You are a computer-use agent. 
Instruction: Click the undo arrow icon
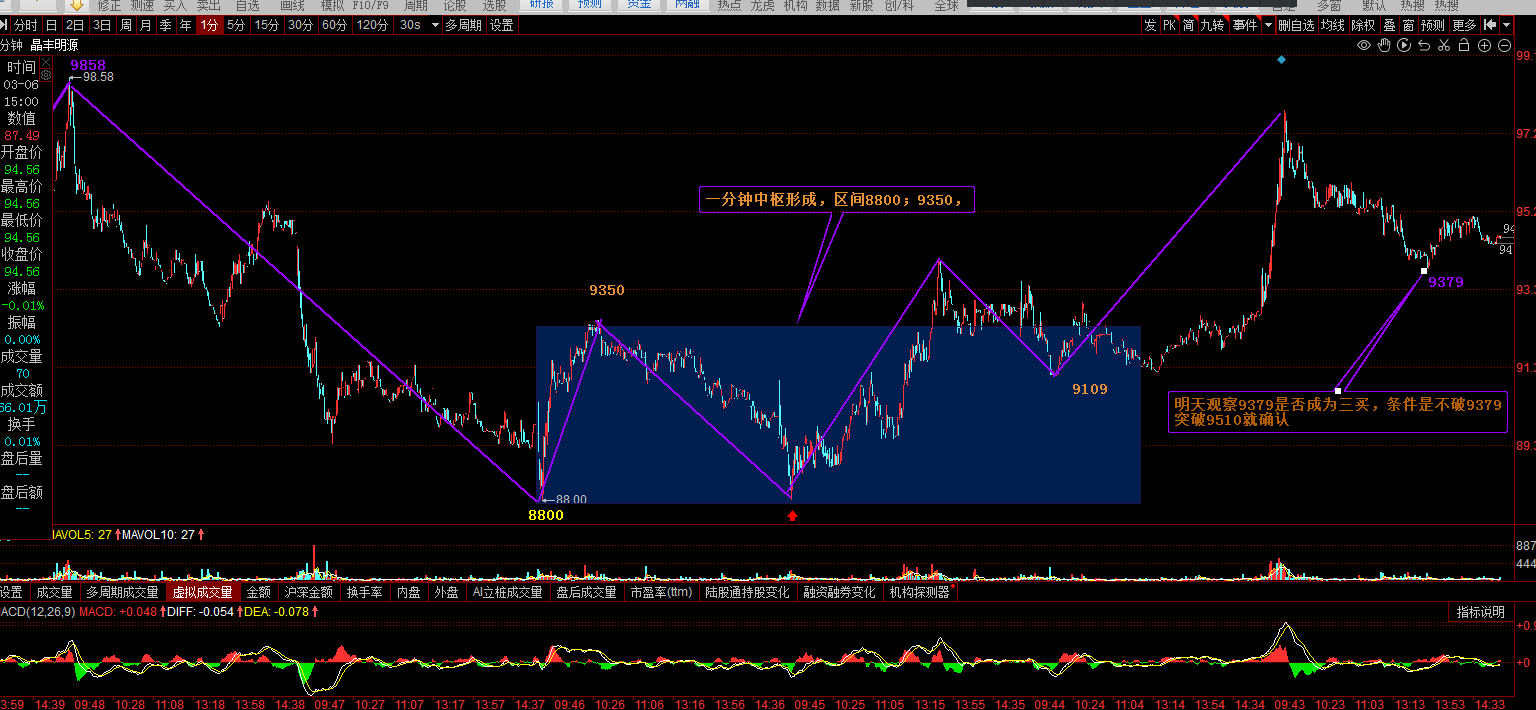tap(1424, 45)
